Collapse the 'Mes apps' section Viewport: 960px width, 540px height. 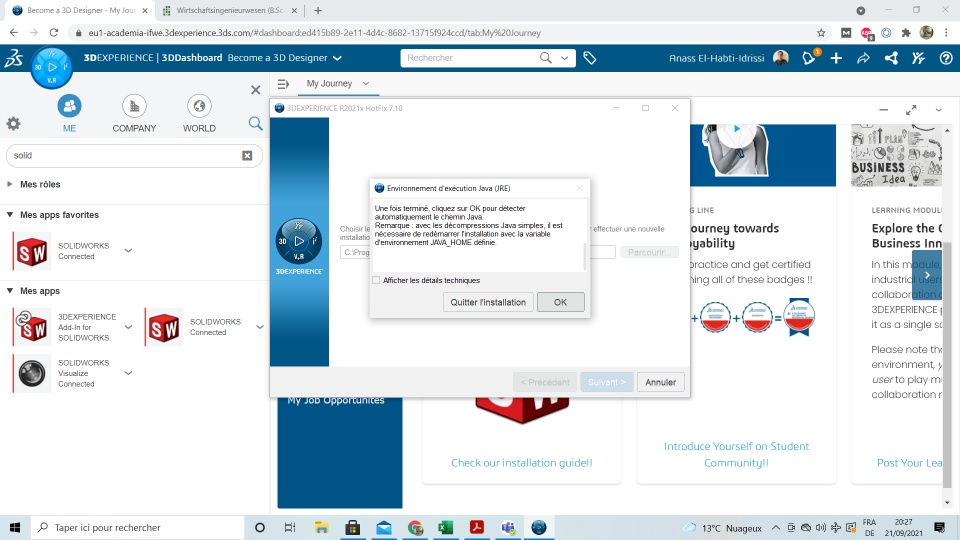10,290
